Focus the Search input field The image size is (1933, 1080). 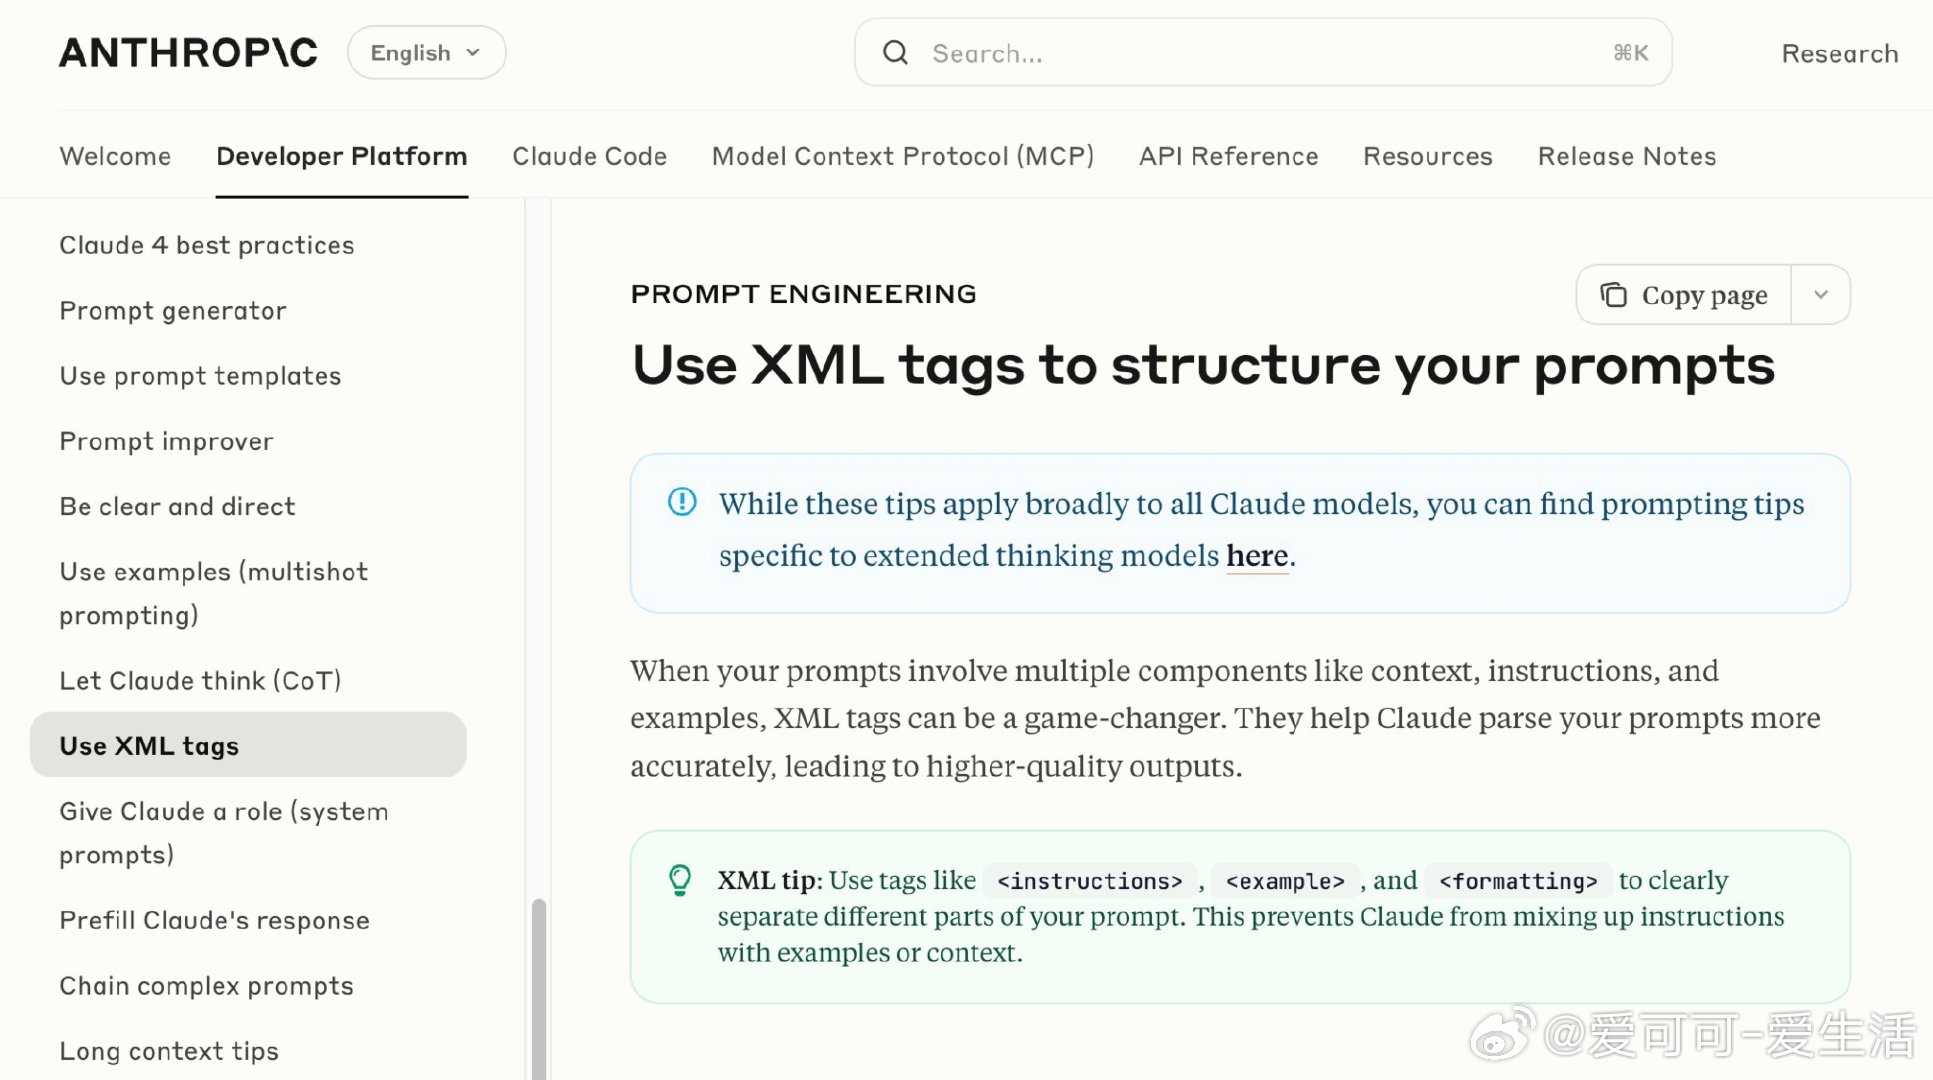click(1263, 53)
